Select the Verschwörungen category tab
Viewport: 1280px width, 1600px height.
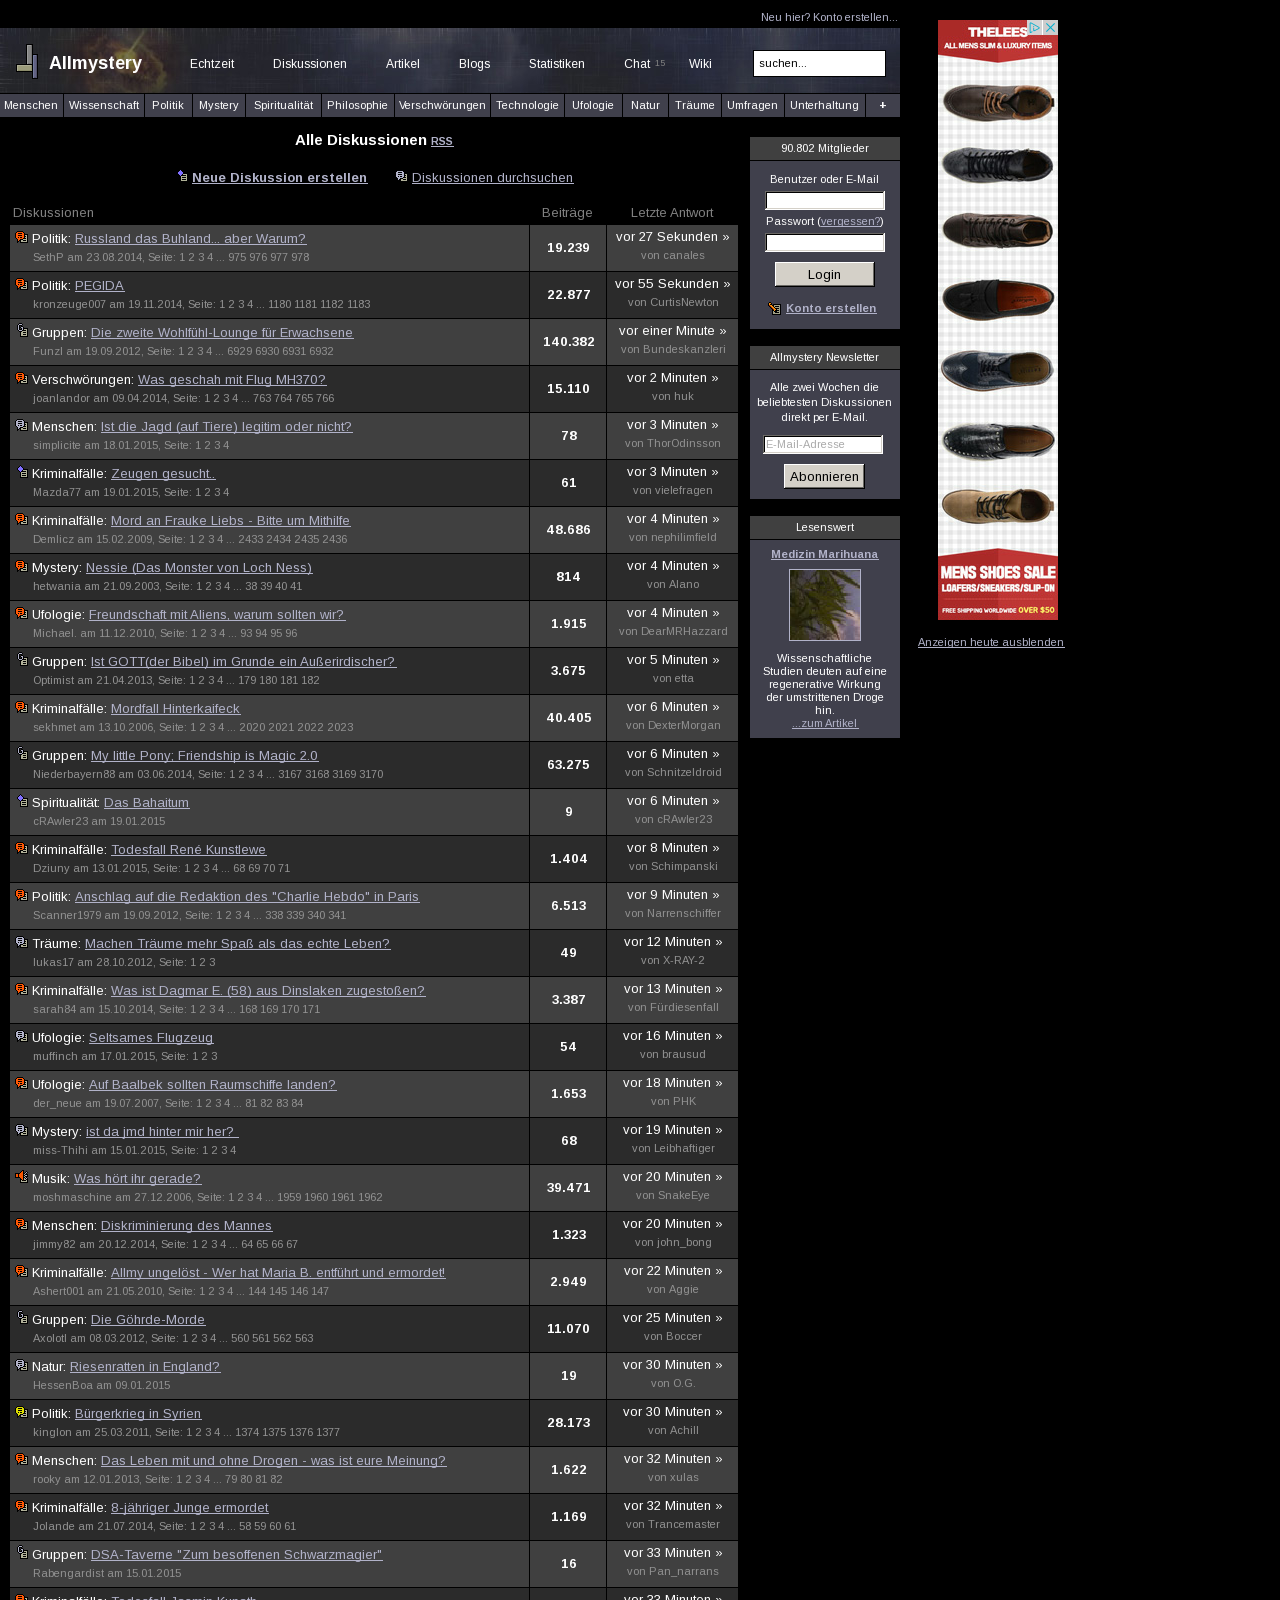[x=442, y=105]
